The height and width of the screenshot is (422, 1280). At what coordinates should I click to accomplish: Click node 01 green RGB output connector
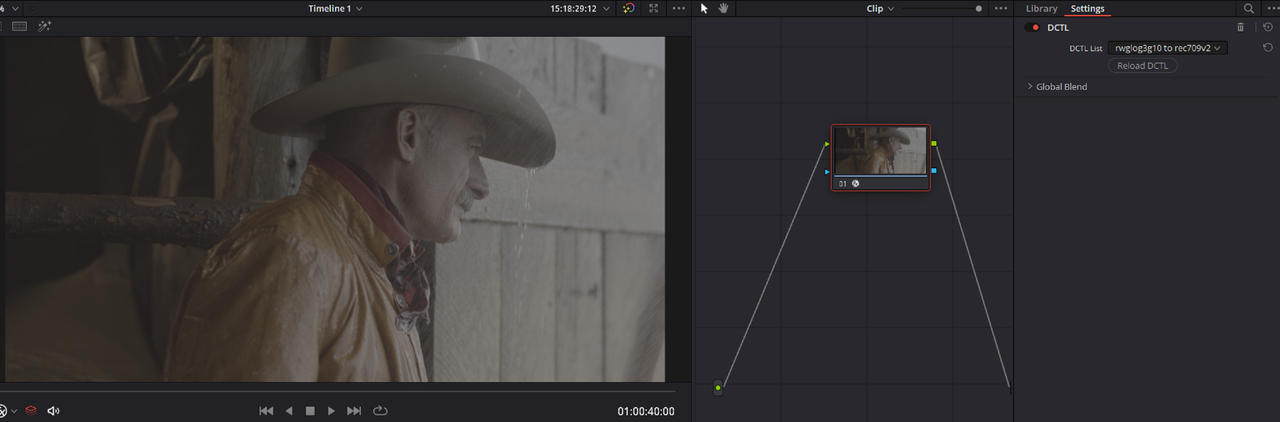934,144
